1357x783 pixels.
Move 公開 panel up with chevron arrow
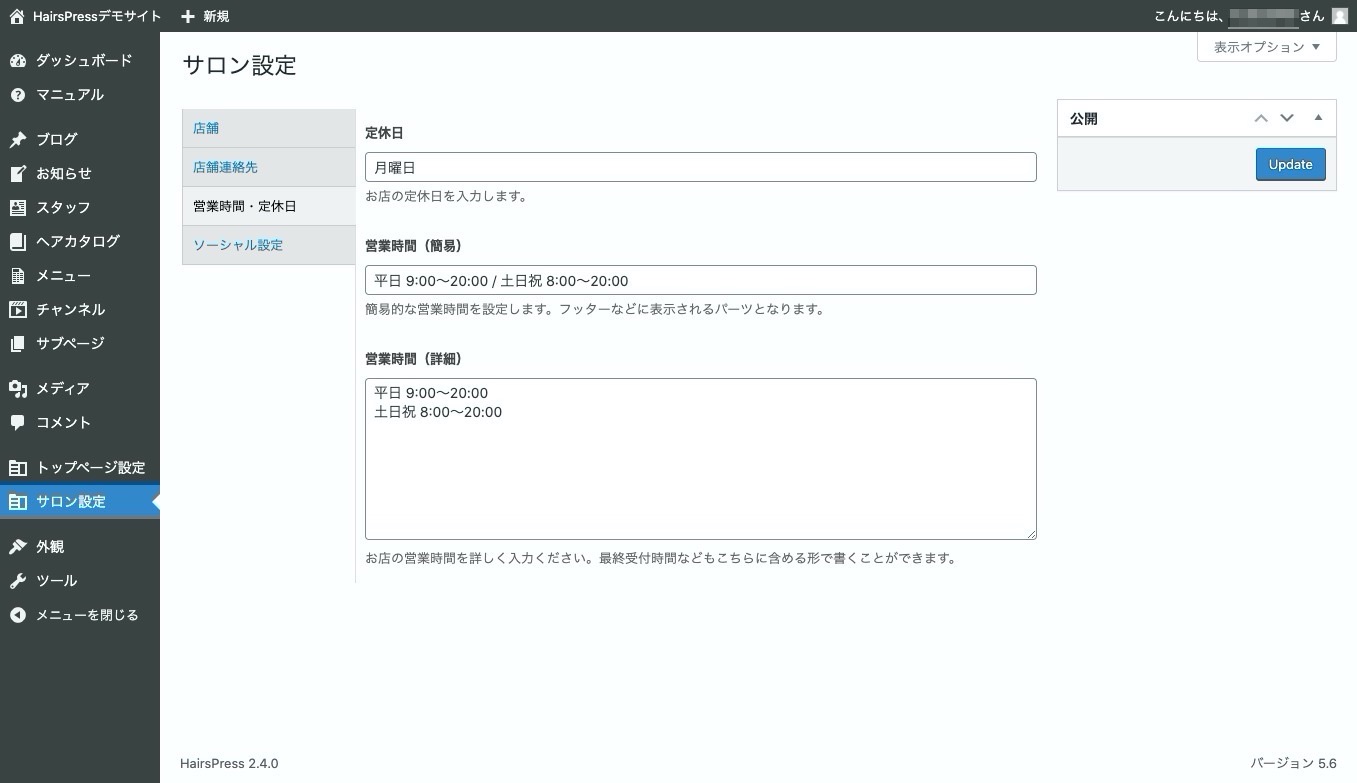1261,118
